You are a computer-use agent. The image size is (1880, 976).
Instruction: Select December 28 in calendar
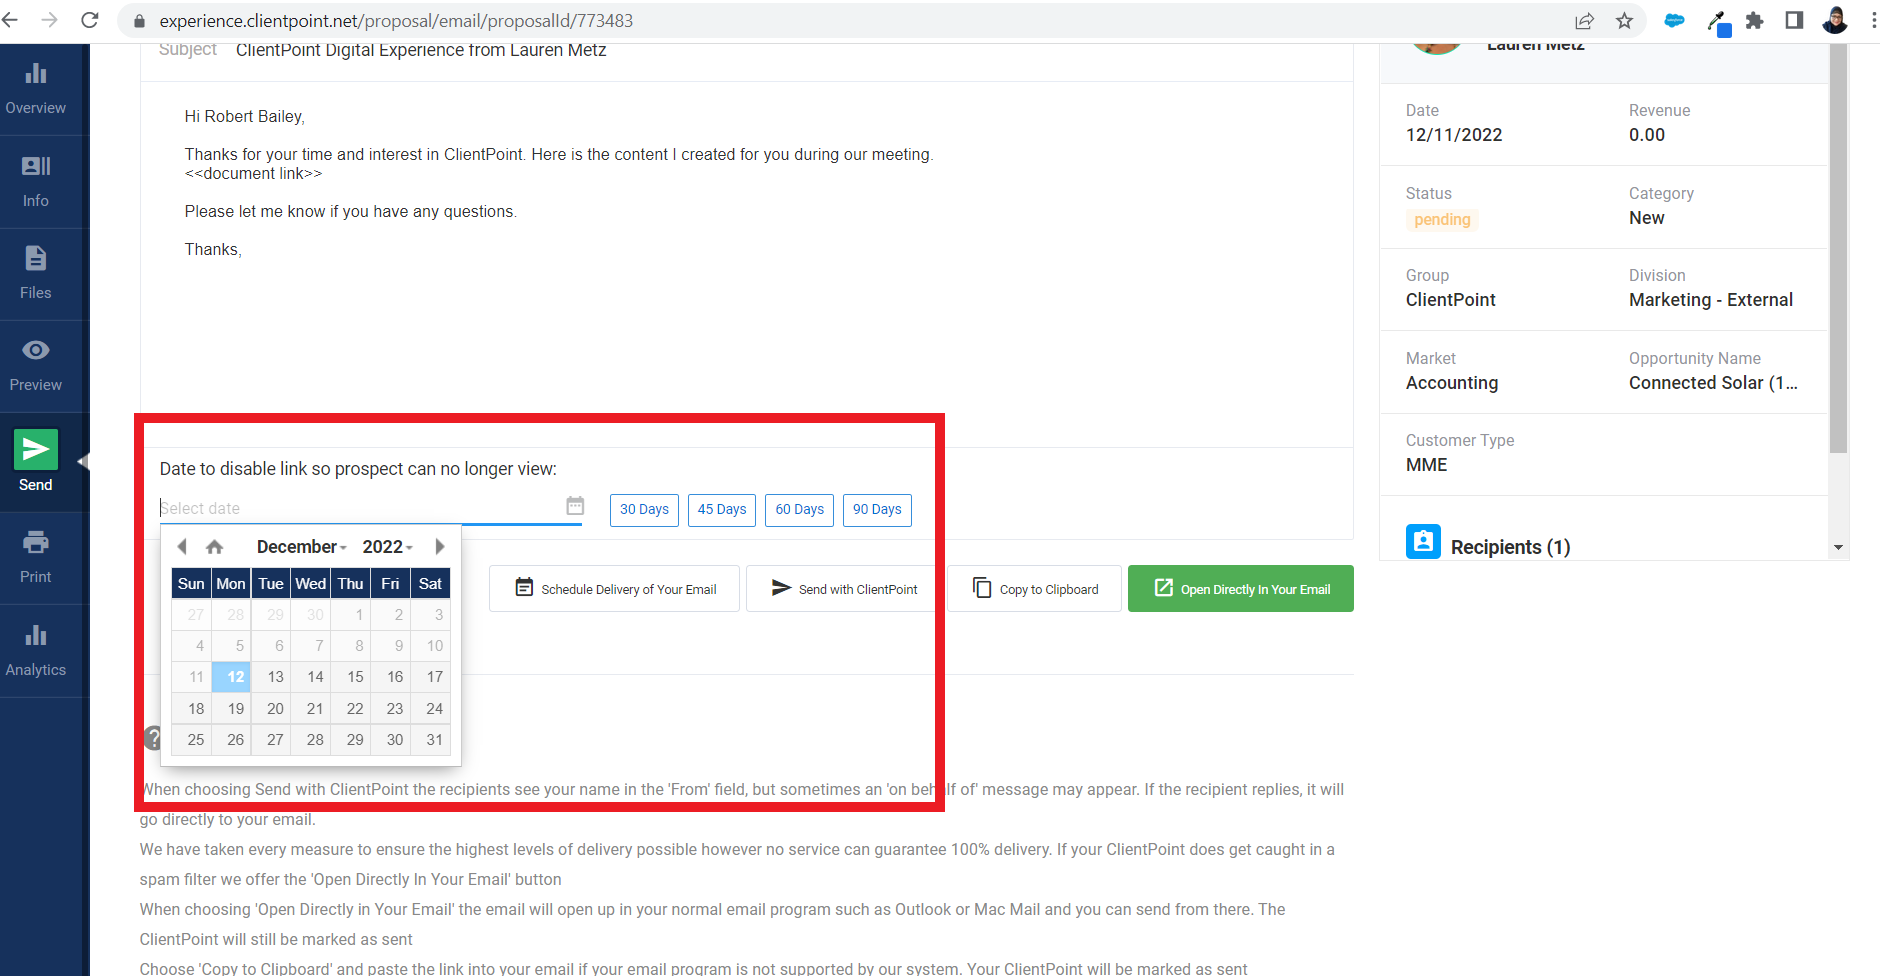click(311, 740)
